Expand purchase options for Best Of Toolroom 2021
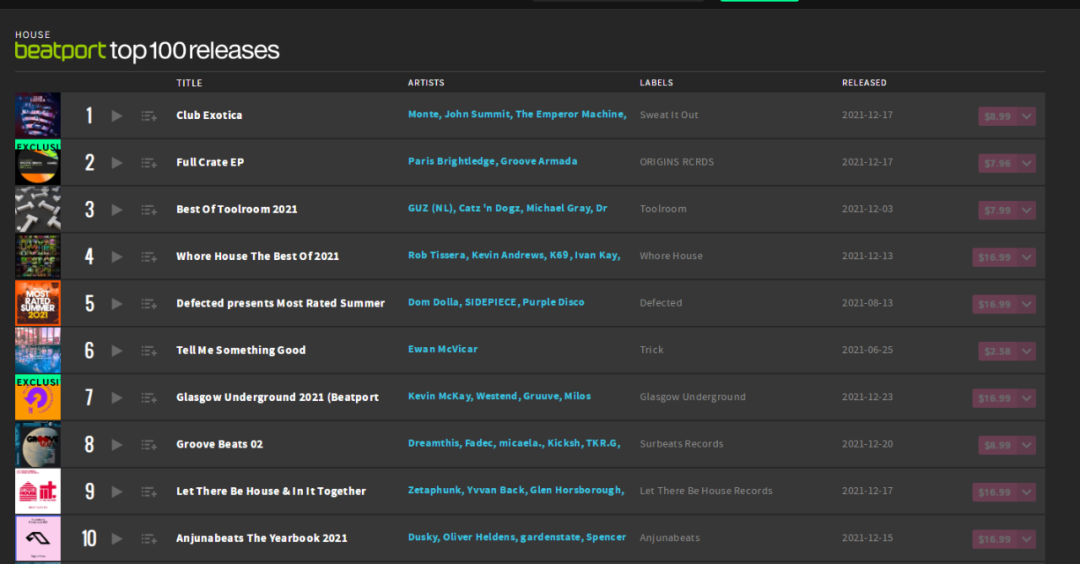The image size is (1080, 564). click(x=1027, y=210)
